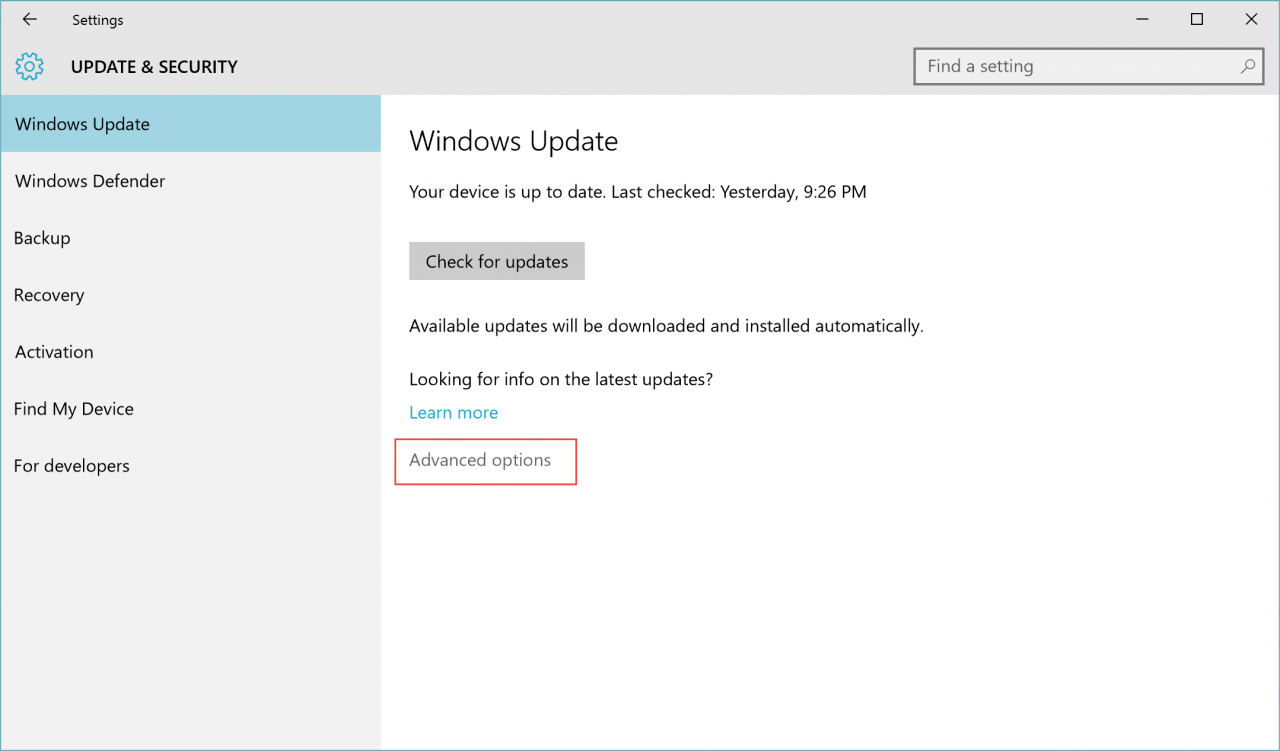This screenshot has width=1280, height=751.
Task: Select Windows Update in the sidebar
Action: tap(191, 124)
